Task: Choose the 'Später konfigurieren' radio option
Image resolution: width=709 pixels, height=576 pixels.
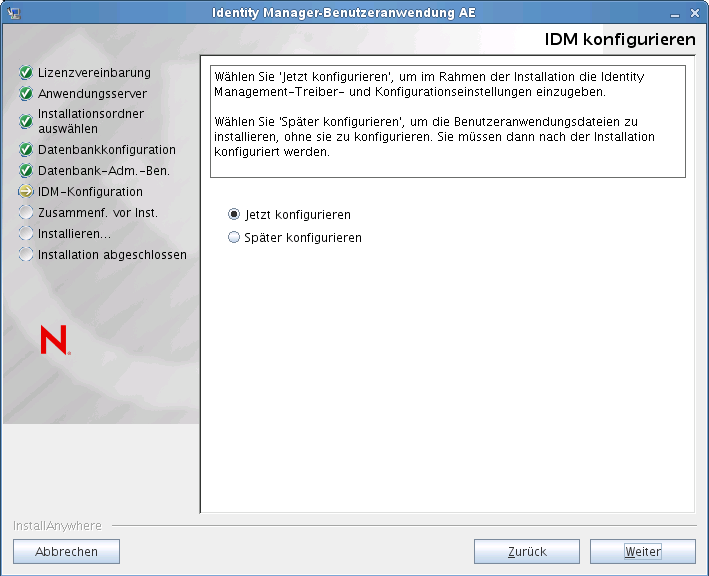Action: [234, 237]
